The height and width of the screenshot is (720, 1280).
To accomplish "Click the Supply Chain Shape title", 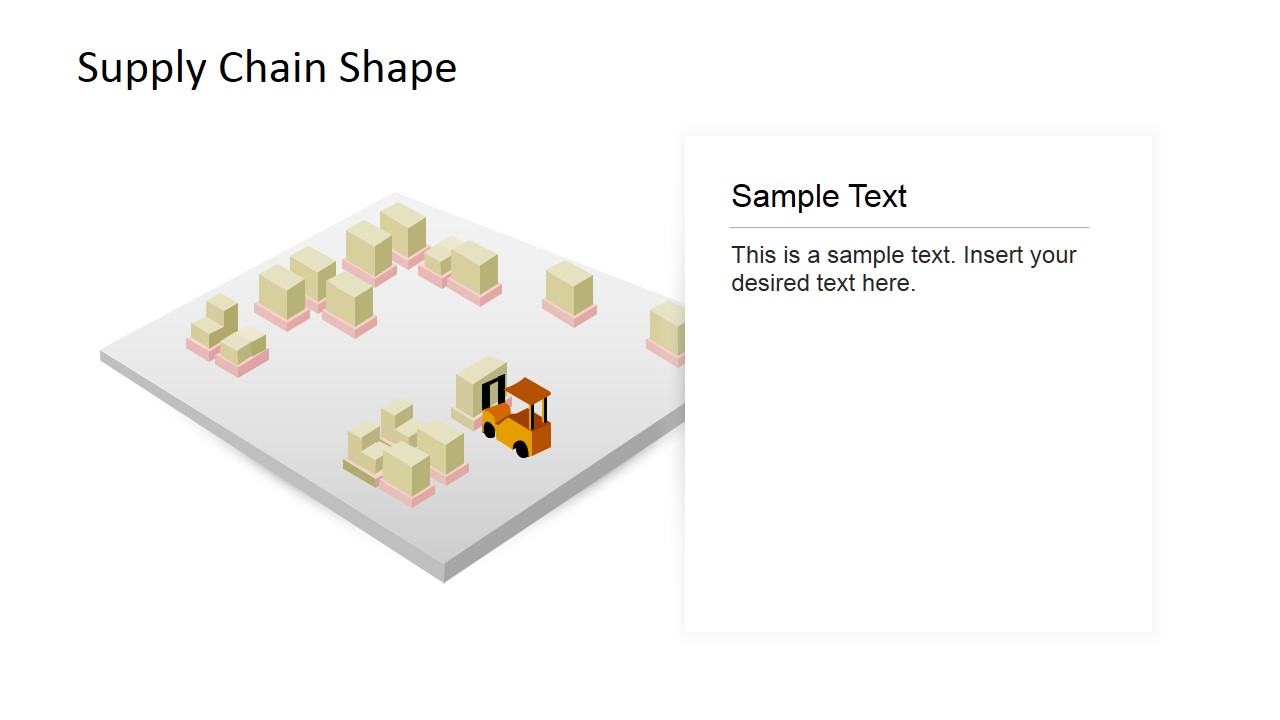I will click(267, 68).
